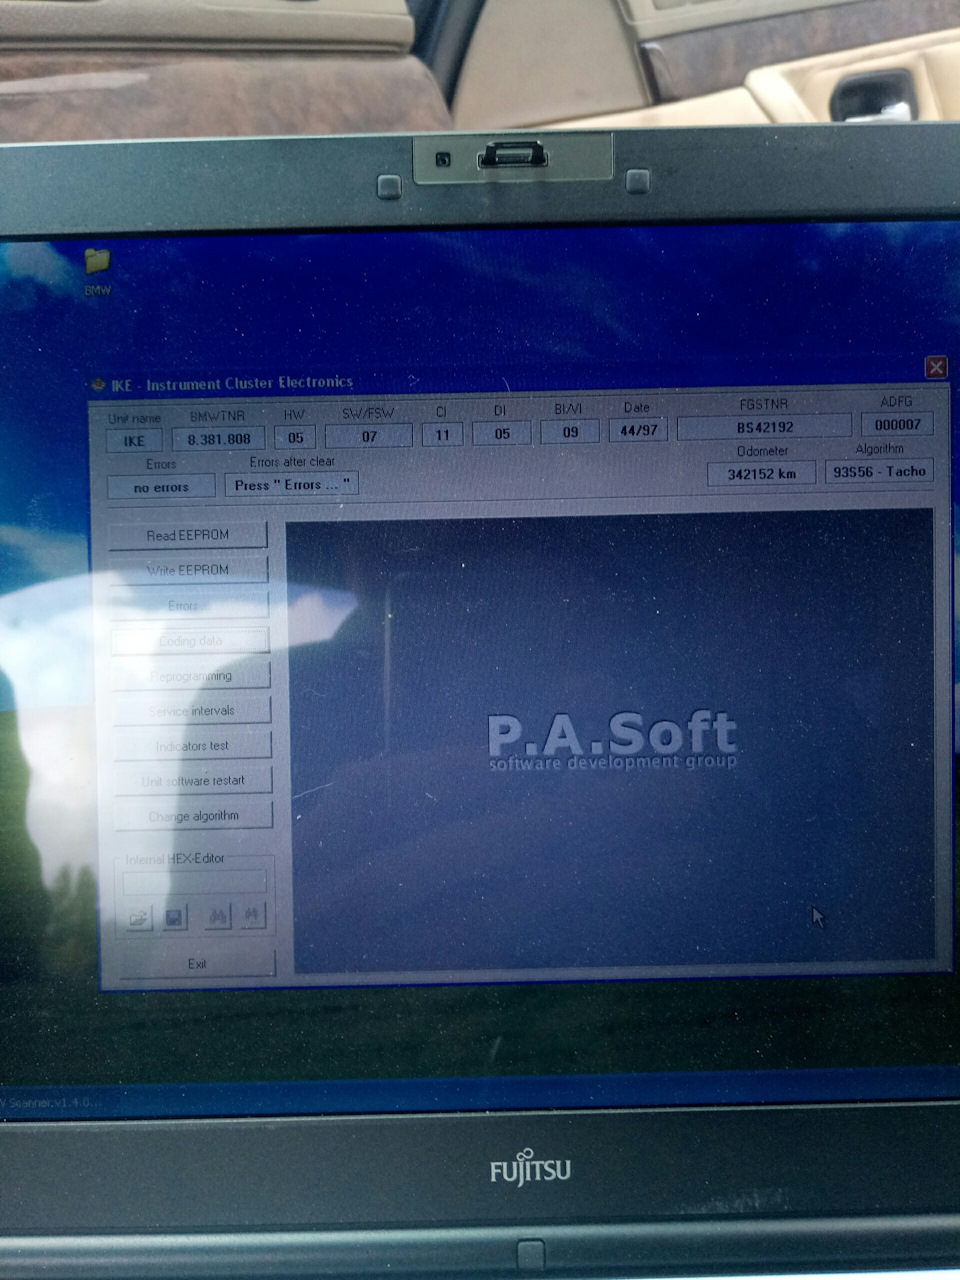Click the Write EEPROM button
Image resolution: width=960 pixels, height=1280 pixels.
pos(188,570)
